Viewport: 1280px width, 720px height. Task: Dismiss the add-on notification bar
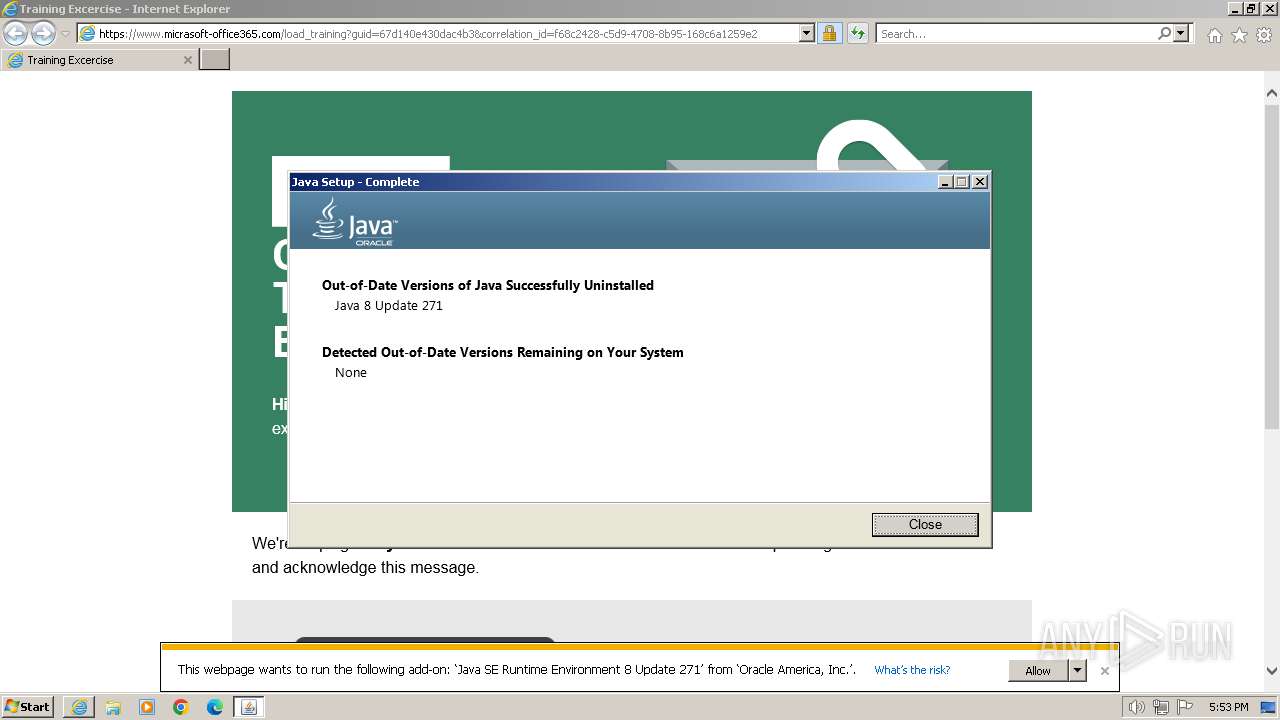click(x=1104, y=671)
